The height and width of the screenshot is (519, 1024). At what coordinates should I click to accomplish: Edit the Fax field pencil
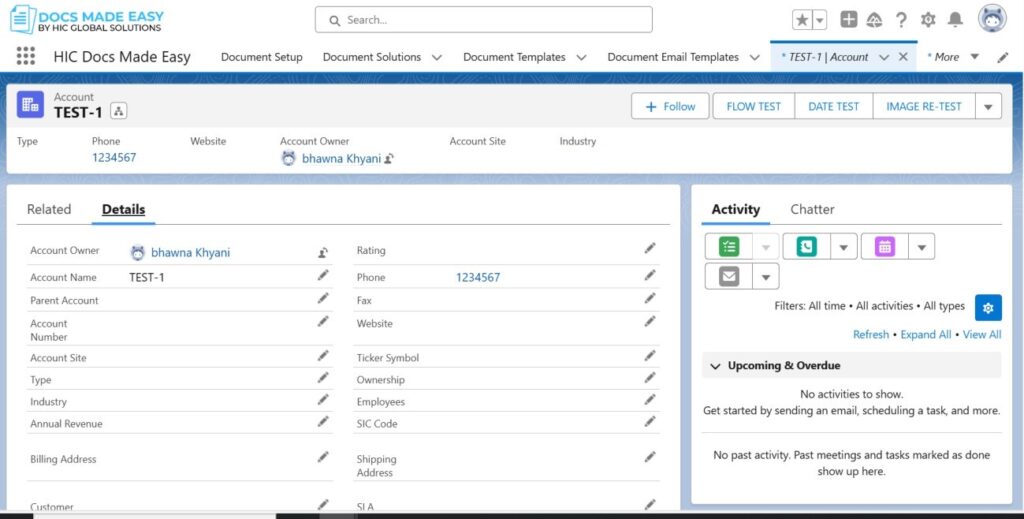point(650,298)
